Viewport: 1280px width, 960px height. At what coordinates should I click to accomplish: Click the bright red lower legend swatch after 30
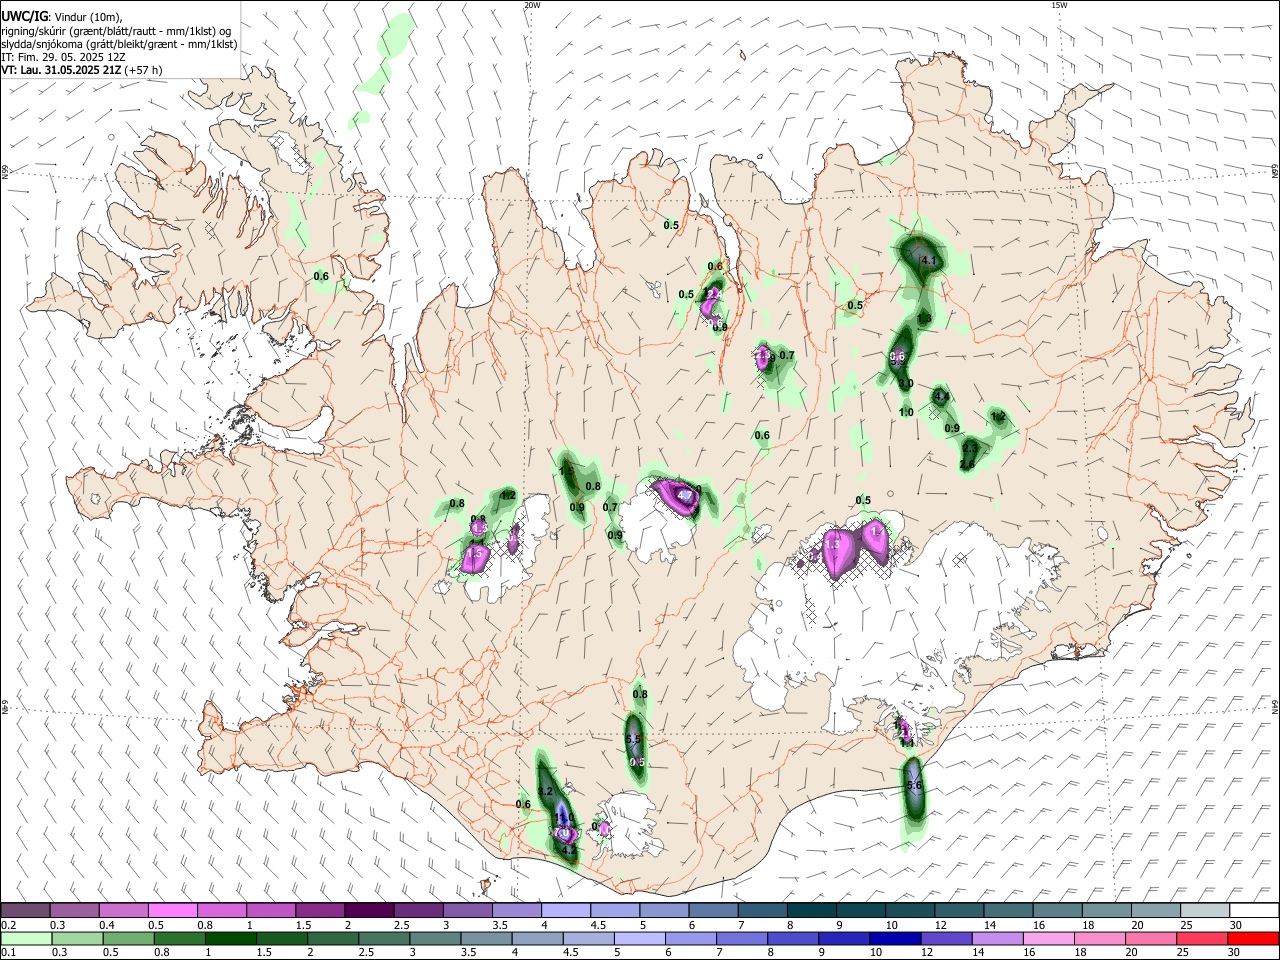pos(1253,939)
